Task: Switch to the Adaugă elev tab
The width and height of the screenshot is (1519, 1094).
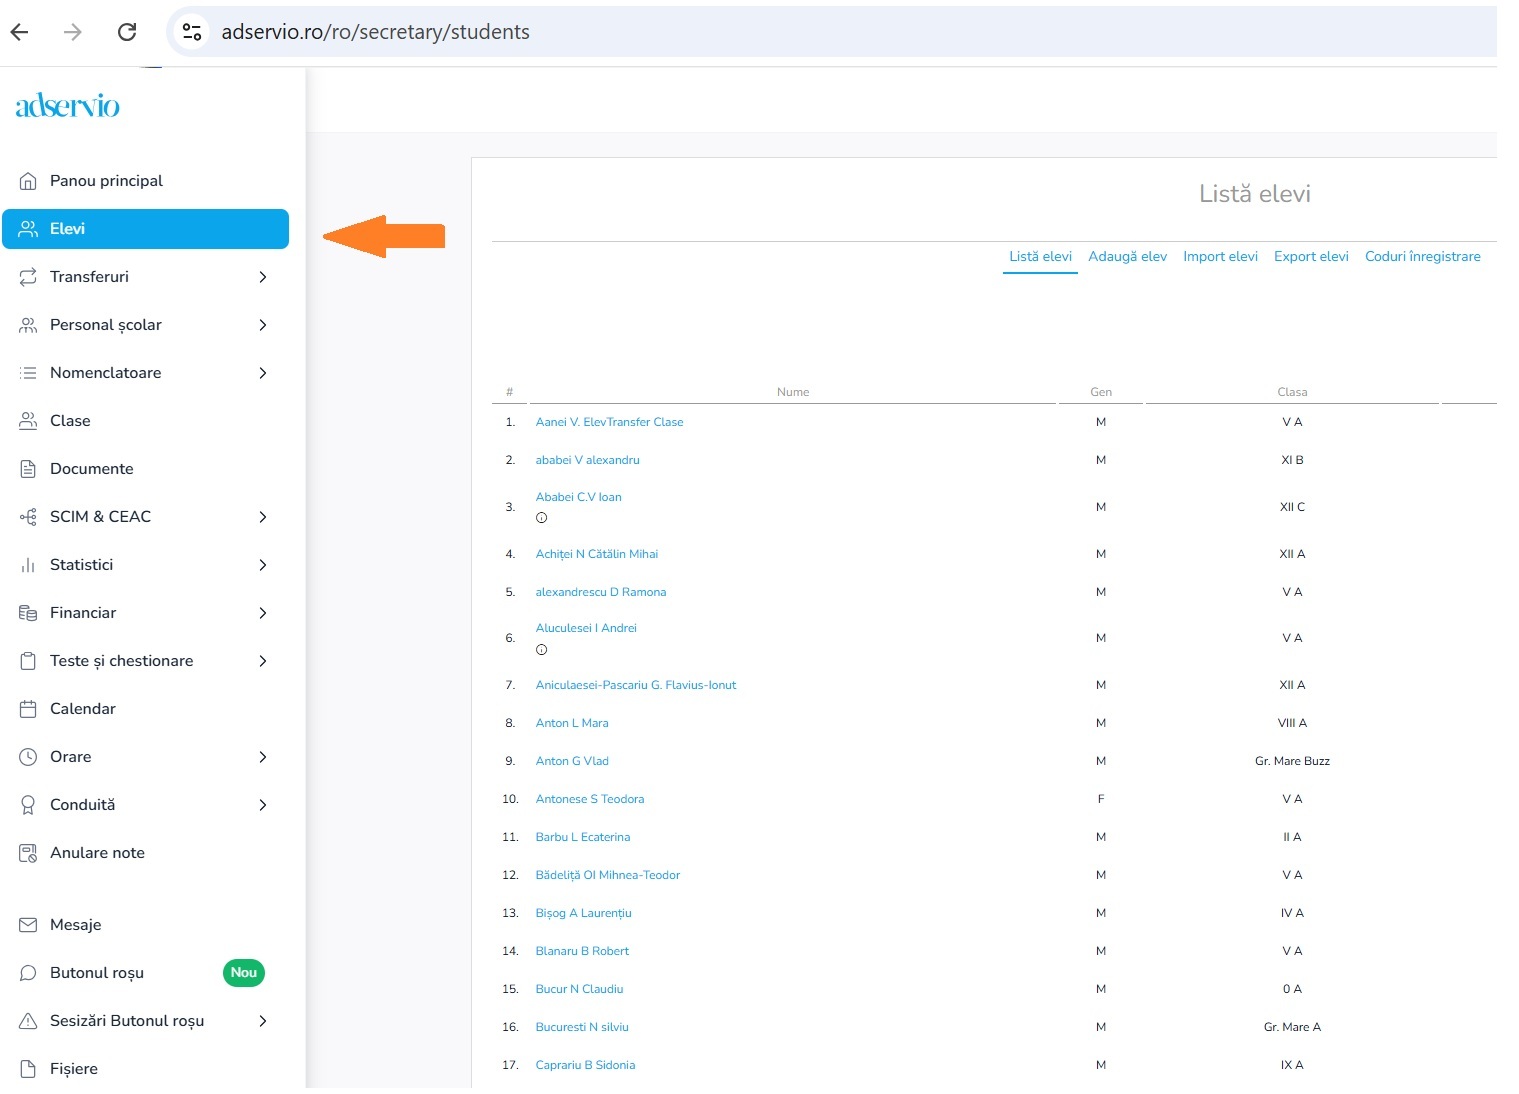Action: [1127, 257]
